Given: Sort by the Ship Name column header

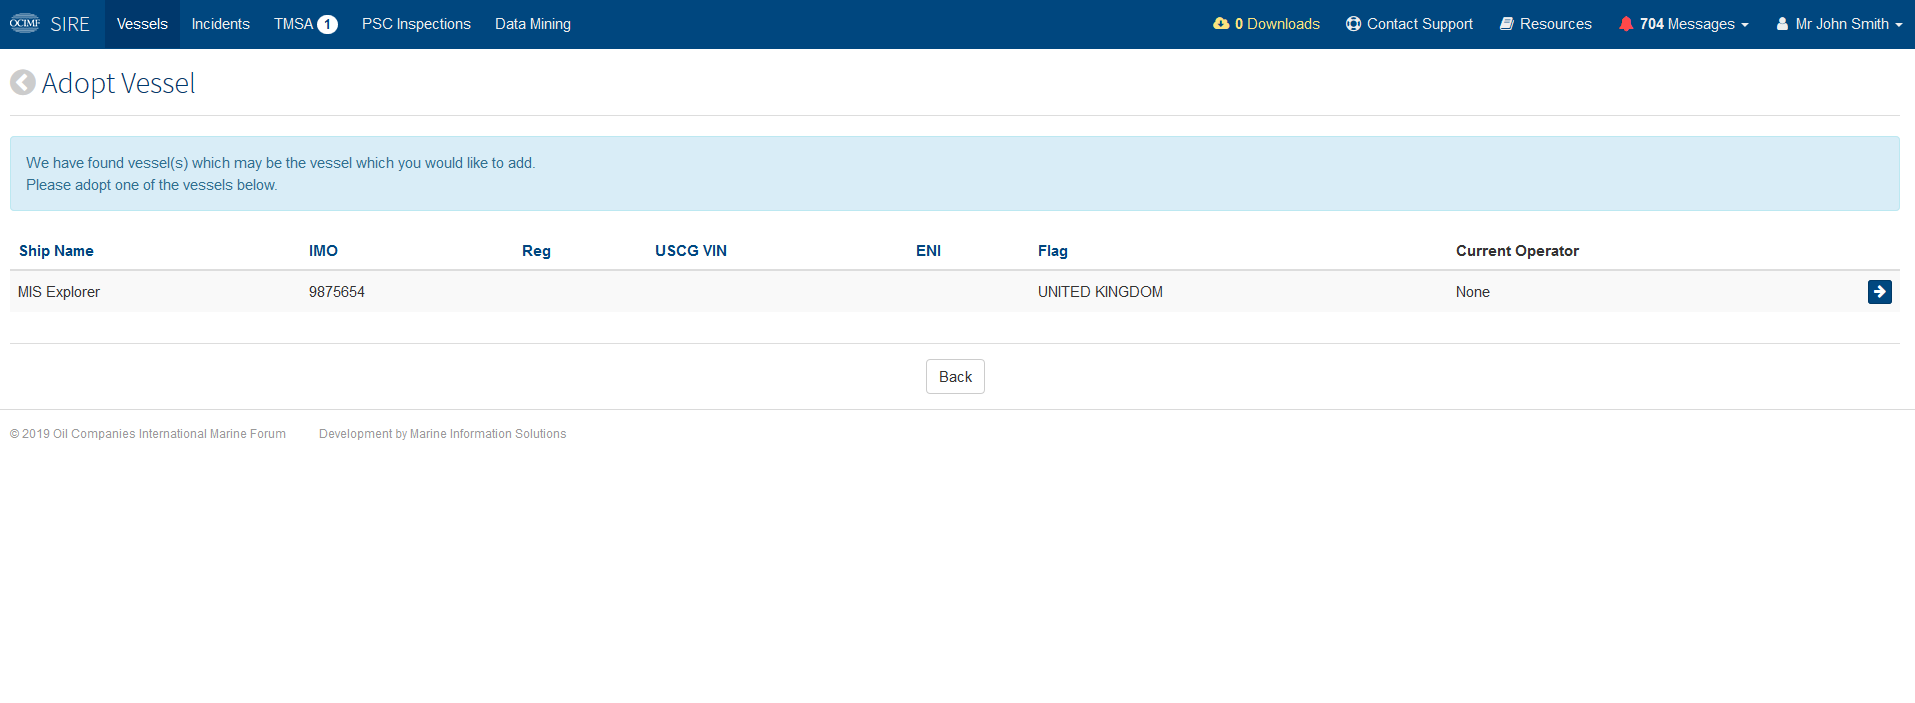Looking at the screenshot, I should tap(56, 251).
